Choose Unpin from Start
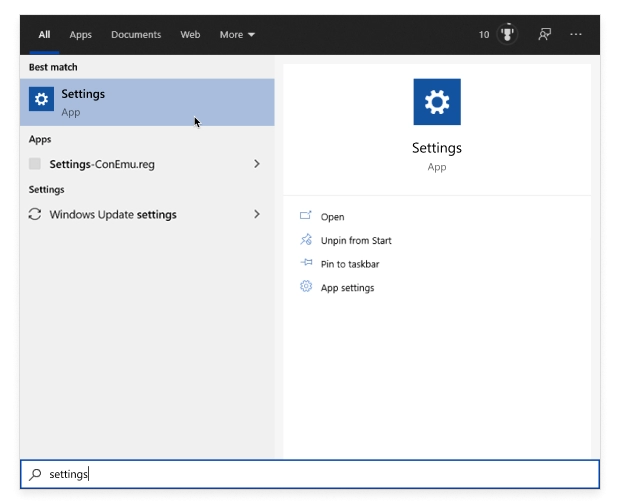This screenshot has height=504, width=620. point(355,241)
